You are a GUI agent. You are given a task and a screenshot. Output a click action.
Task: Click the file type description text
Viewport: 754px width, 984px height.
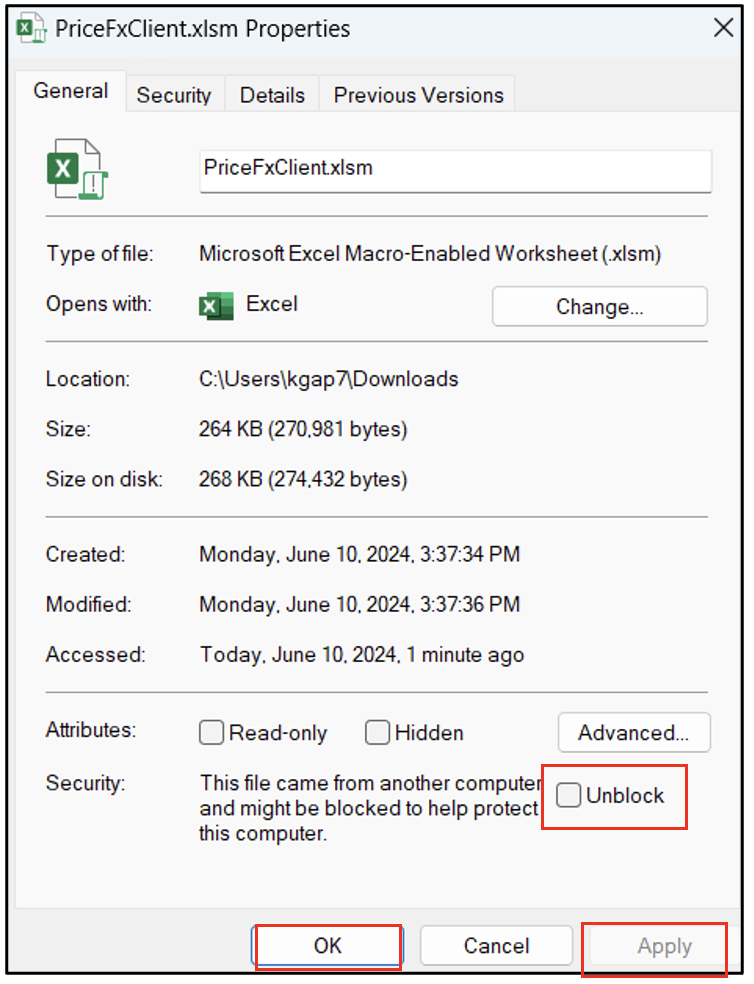point(429,254)
